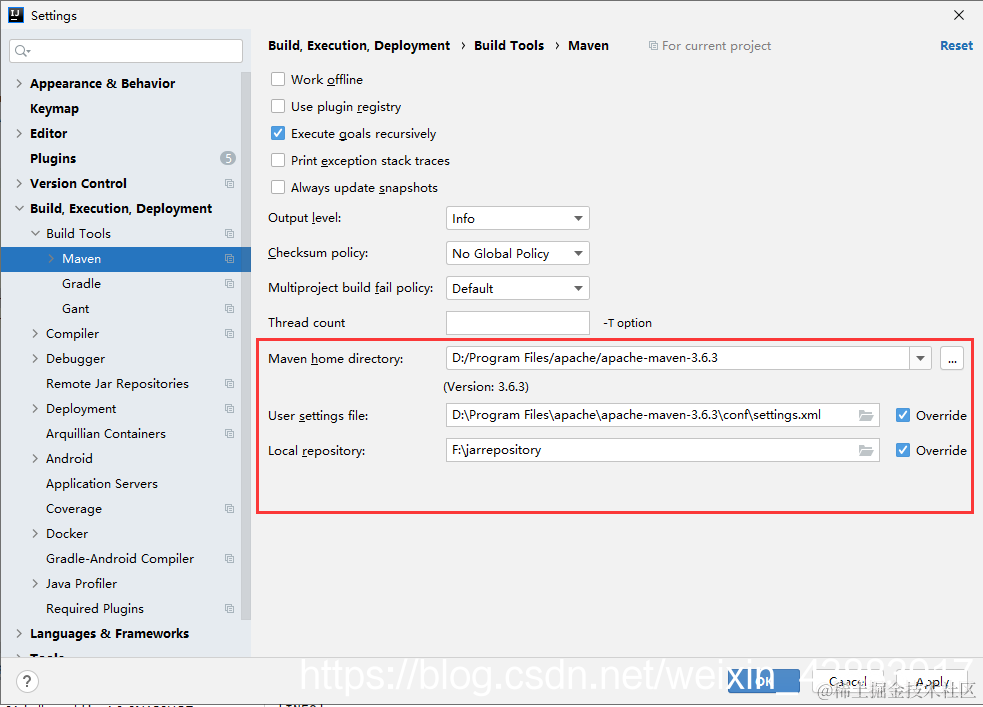This screenshot has height=707, width=983.
Task: Open the Checksum policy dropdown
Action: (518, 253)
